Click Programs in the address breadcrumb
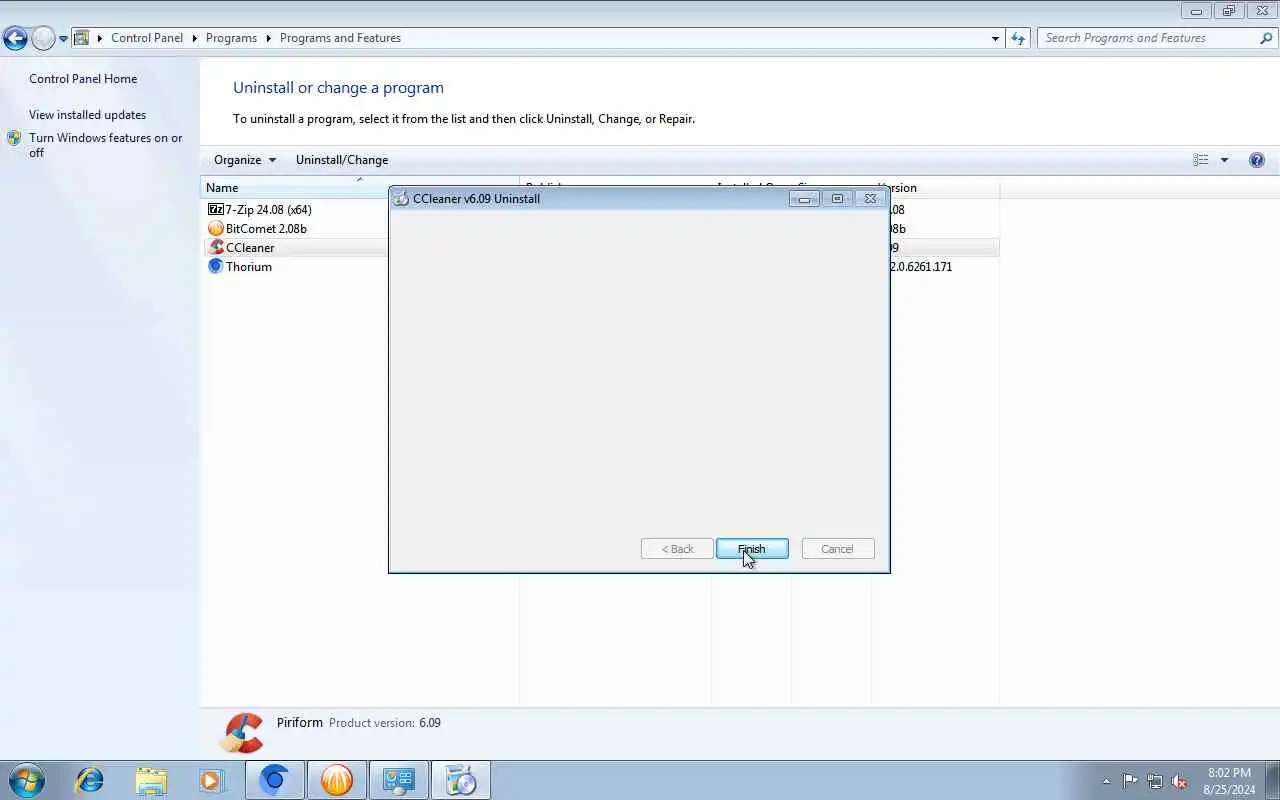Viewport: 1280px width, 800px height. click(x=231, y=38)
